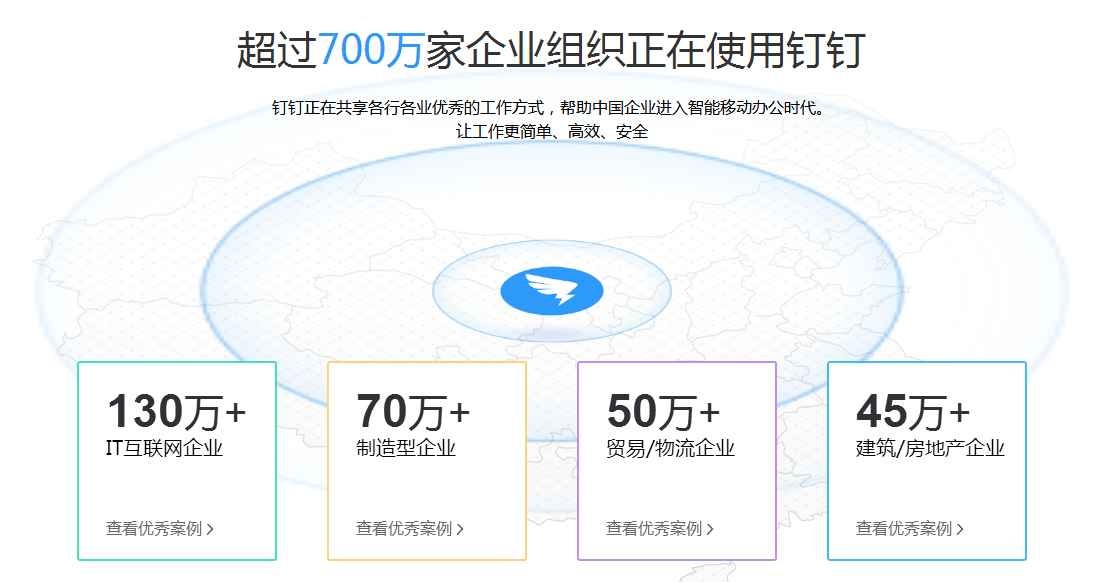View 查看优秀案例 for 制造型企业
Screen dimensions: 1118x582
click(x=410, y=529)
